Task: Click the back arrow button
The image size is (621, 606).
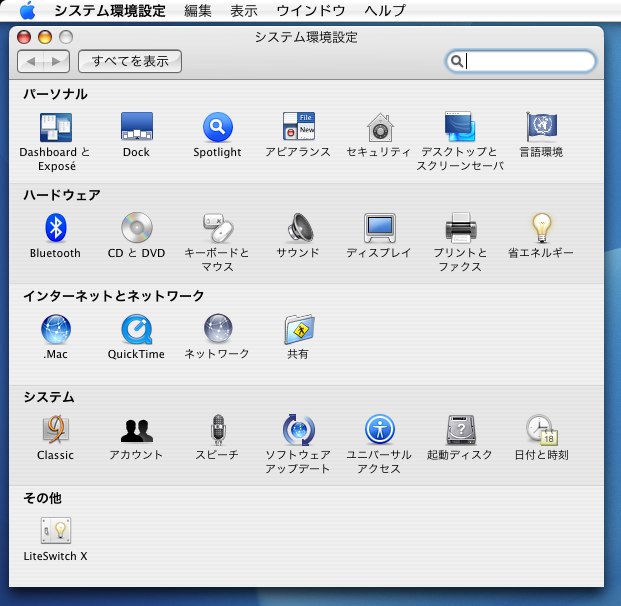Action: pyautogui.click(x=31, y=61)
